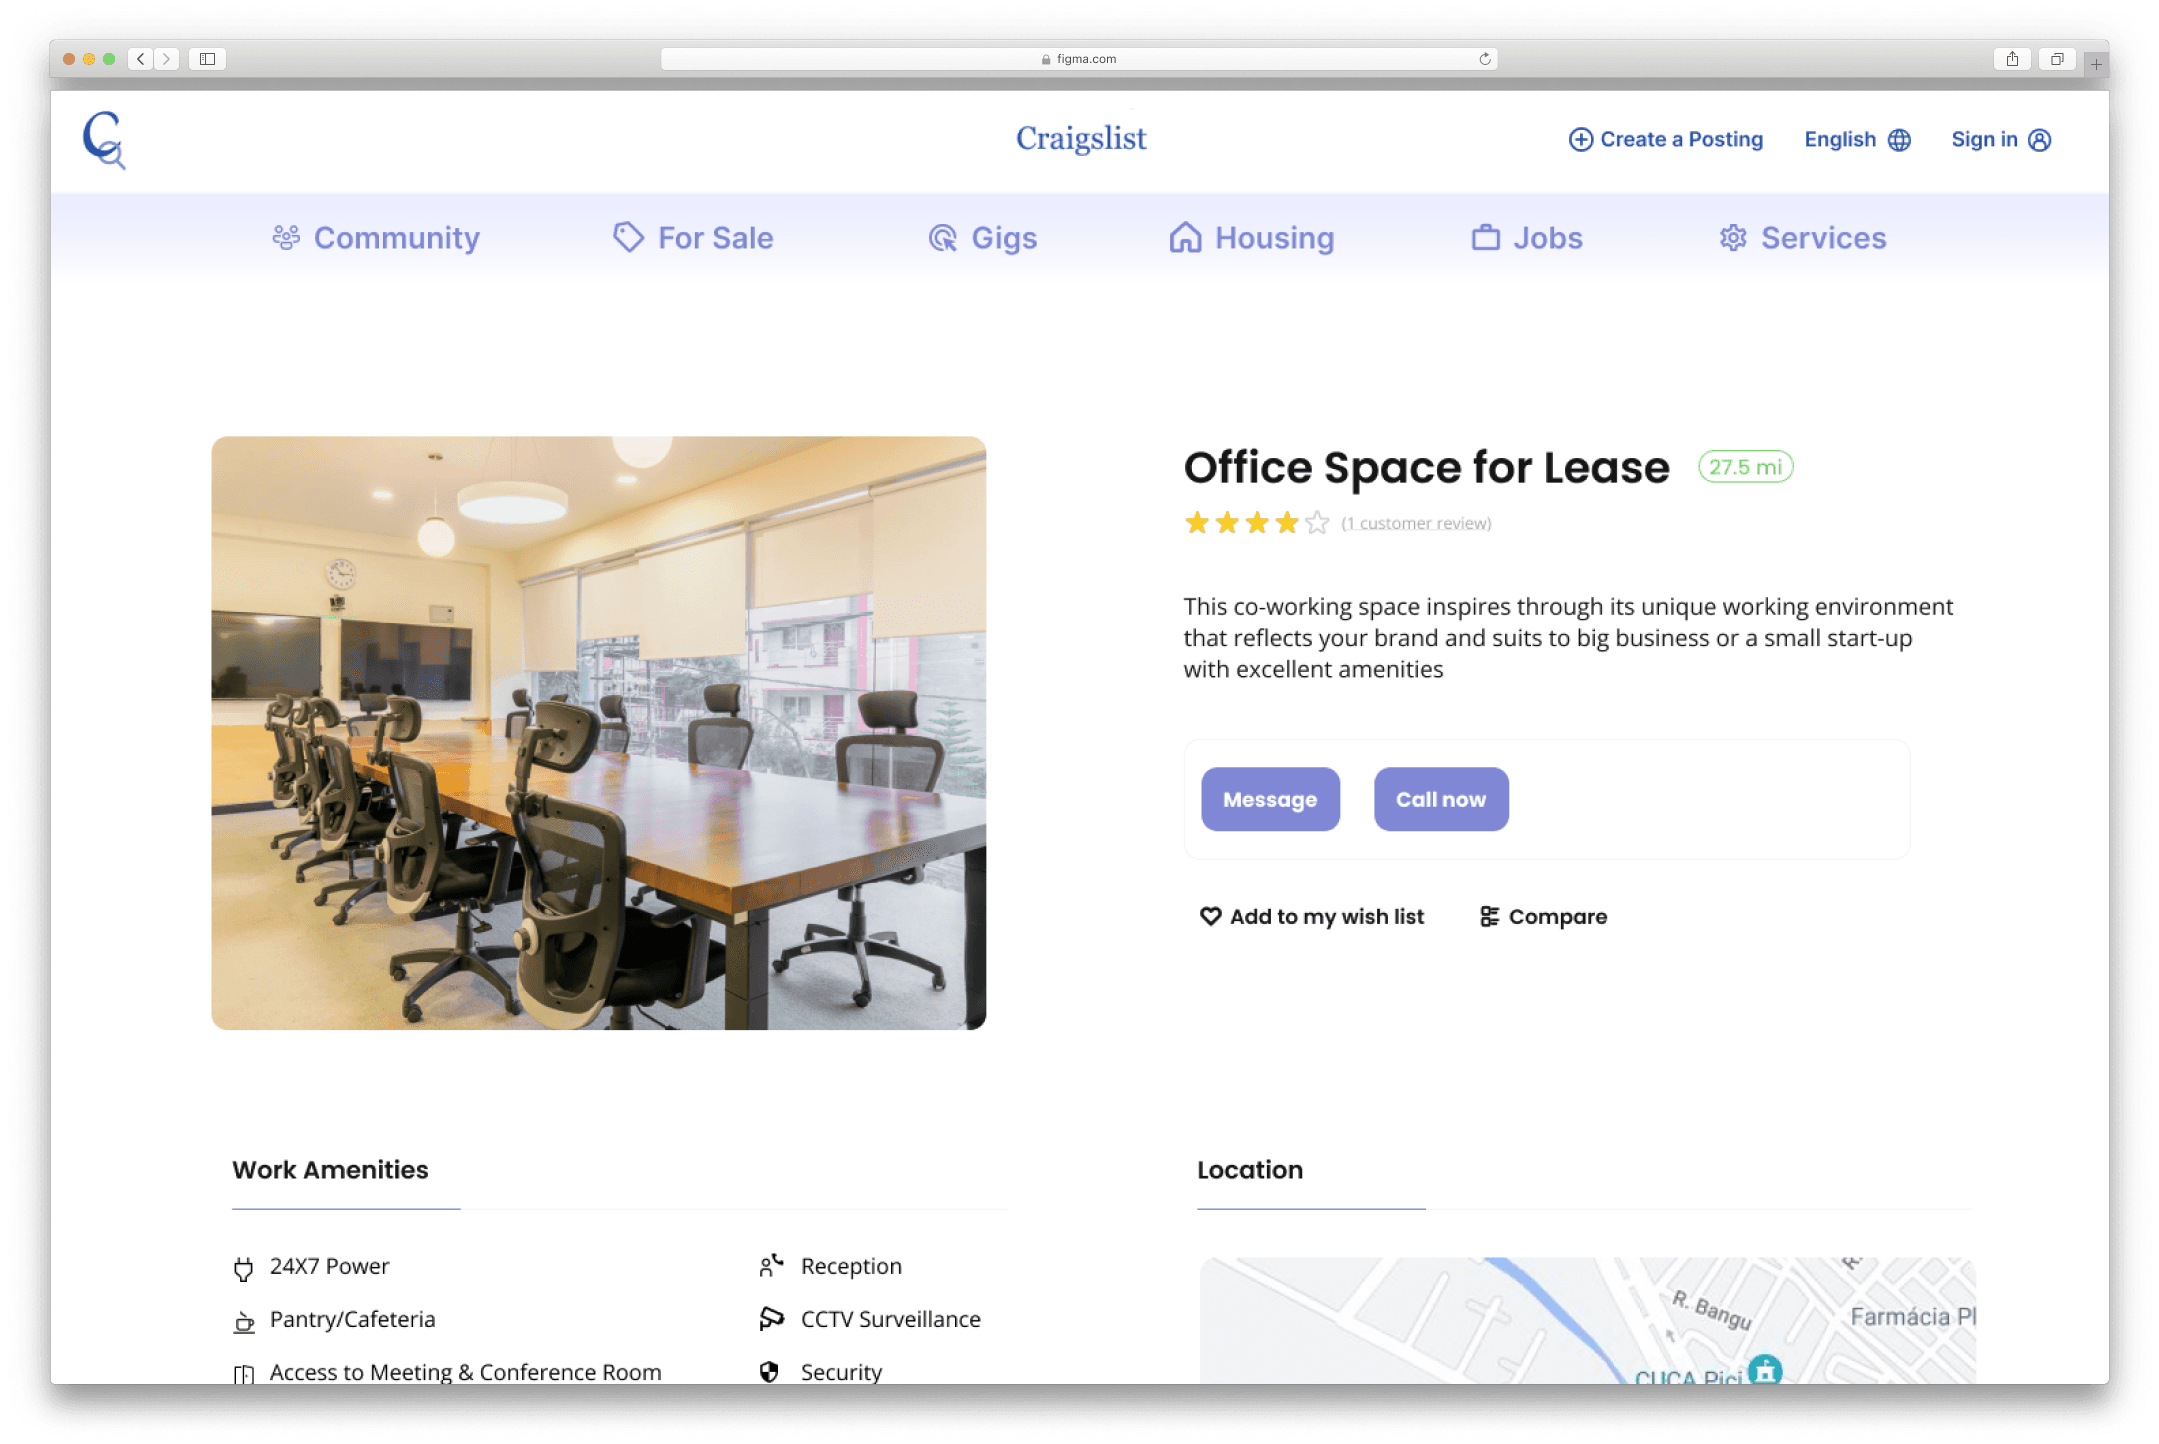Click the Compare icon
This screenshot has height=1444, width=2159.
(x=1489, y=916)
